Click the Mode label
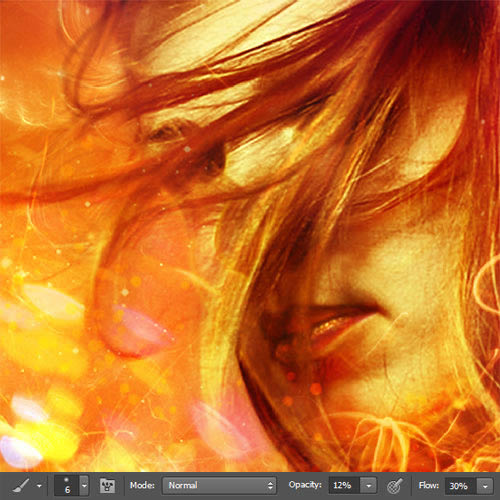The width and height of the screenshot is (500, 500). (x=142, y=485)
